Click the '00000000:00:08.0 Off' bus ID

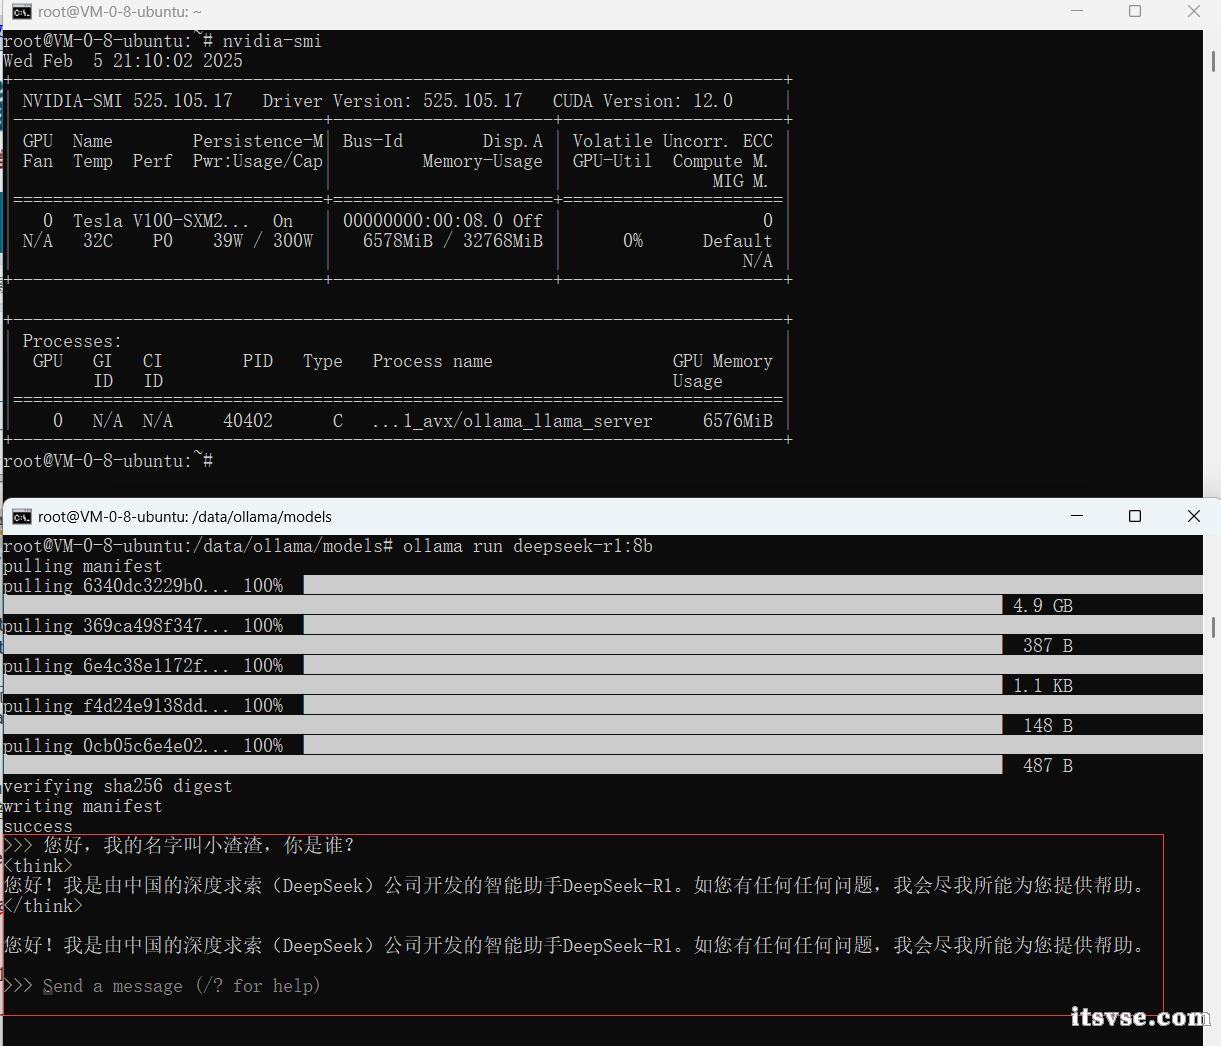pos(442,221)
